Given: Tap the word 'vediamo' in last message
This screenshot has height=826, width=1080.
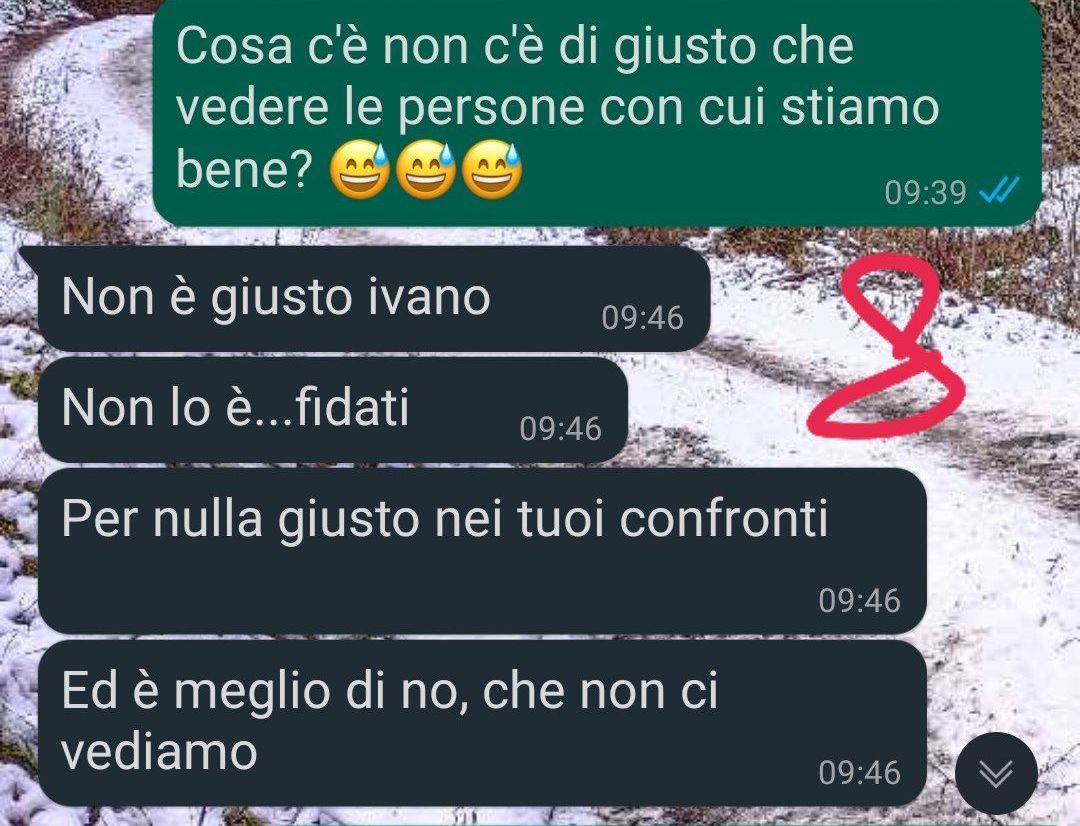Looking at the screenshot, I should click(x=159, y=751).
